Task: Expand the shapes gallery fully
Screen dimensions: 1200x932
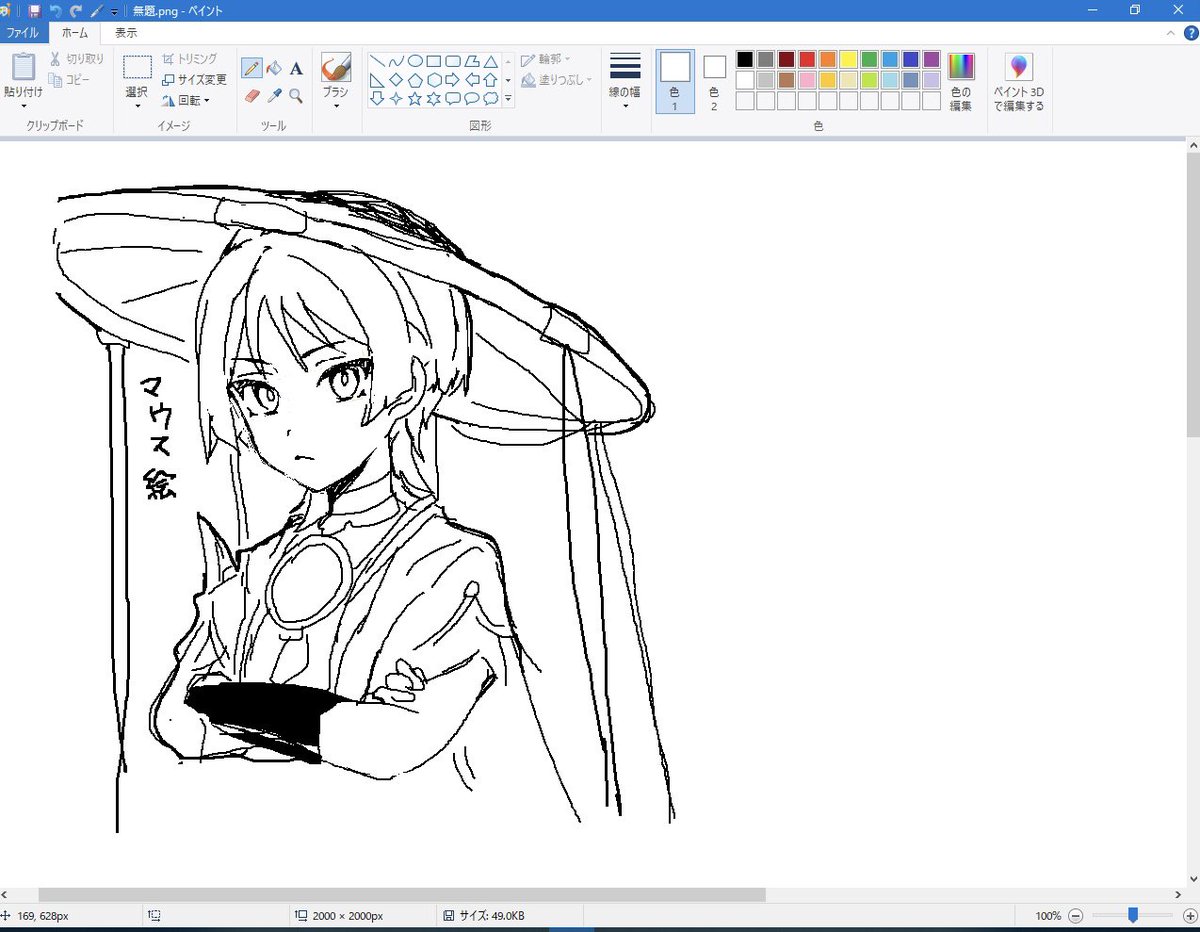Action: 508,98
